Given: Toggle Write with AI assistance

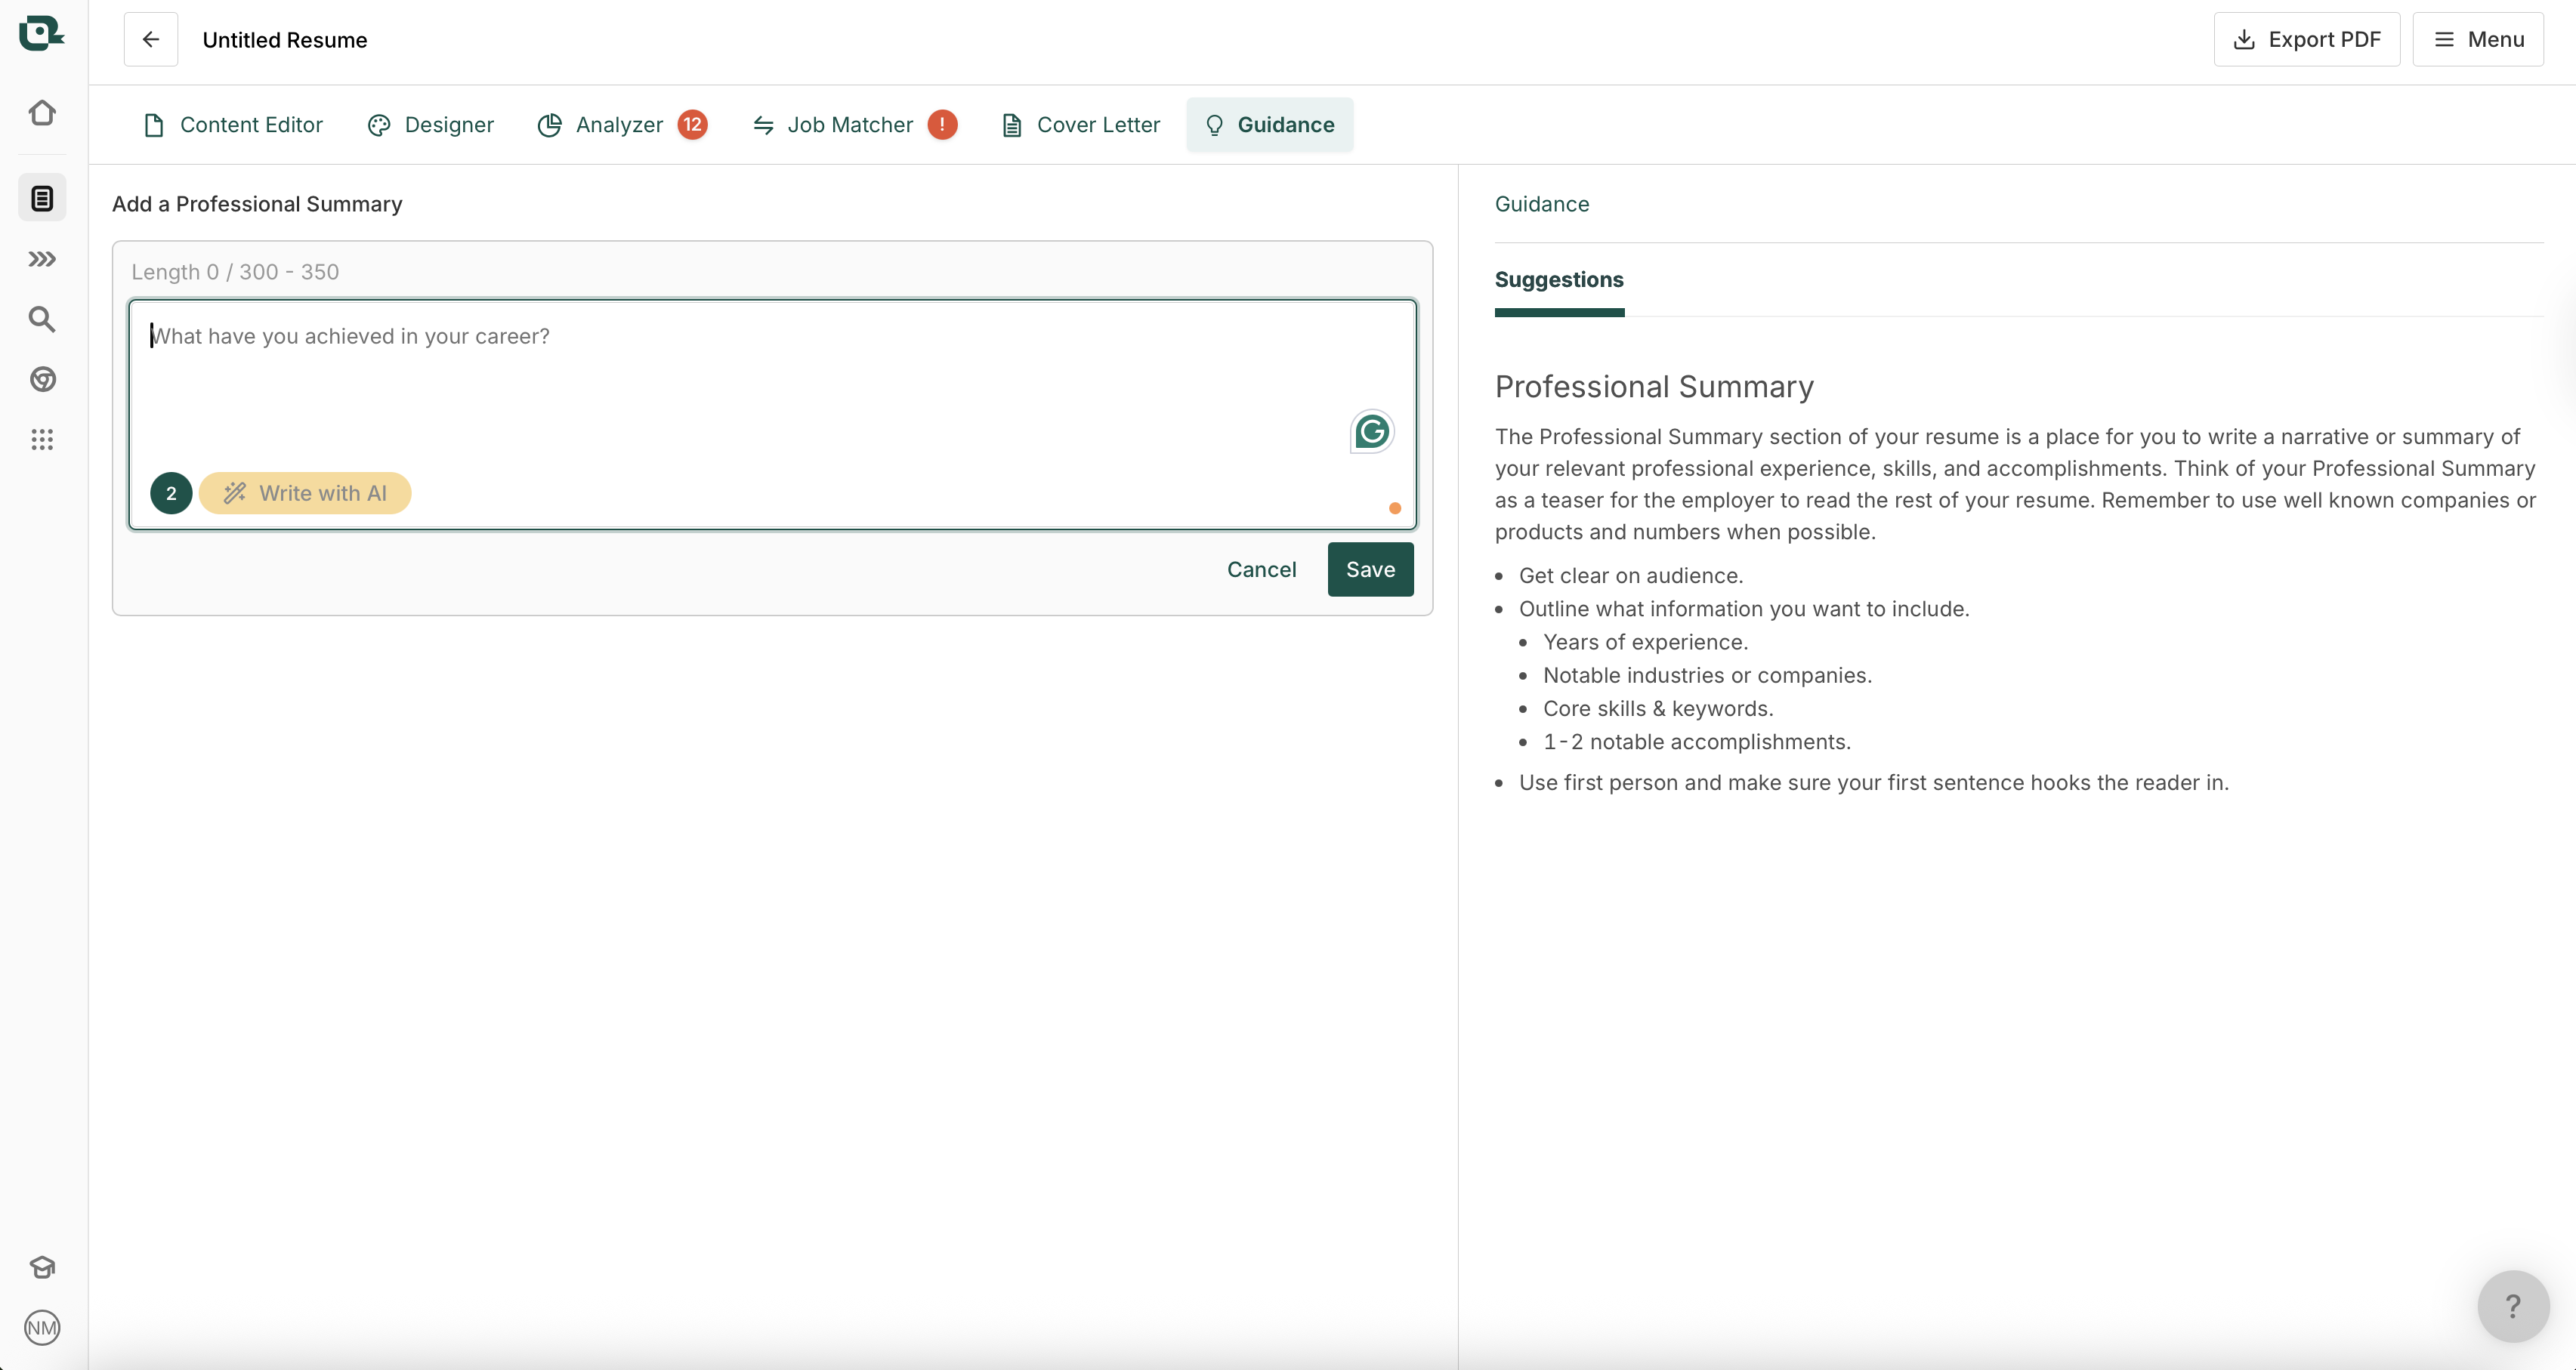Looking at the screenshot, I should pyautogui.click(x=305, y=493).
